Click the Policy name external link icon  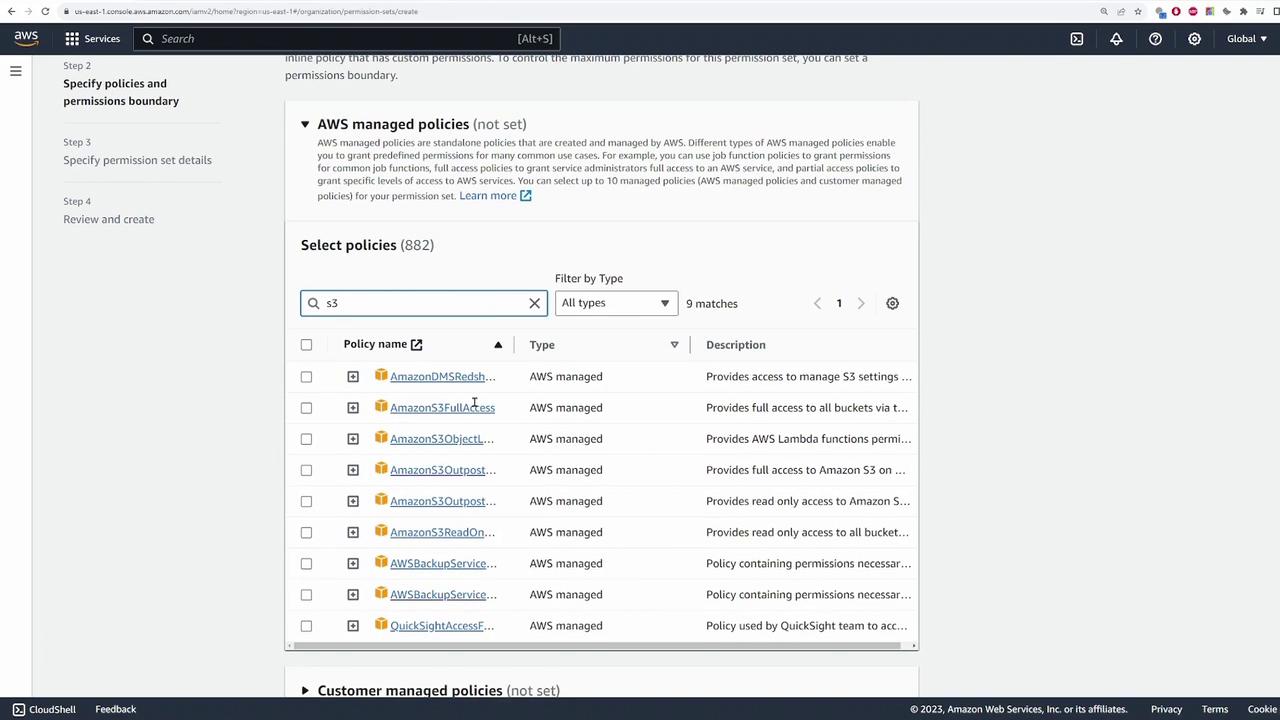[416, 345]
